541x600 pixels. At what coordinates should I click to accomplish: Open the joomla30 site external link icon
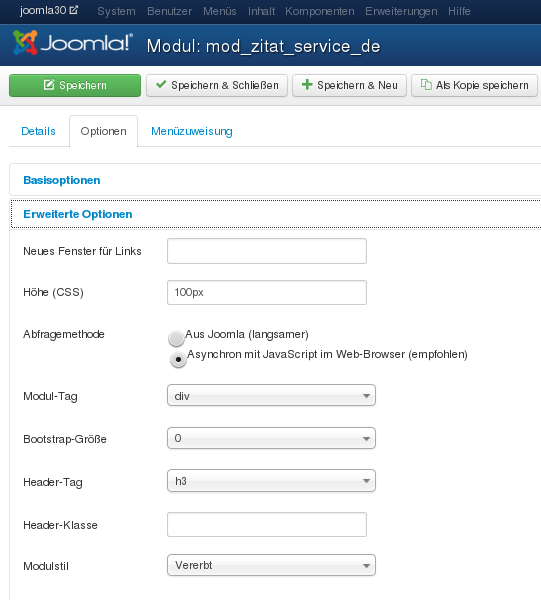click(x=74, y=10)
